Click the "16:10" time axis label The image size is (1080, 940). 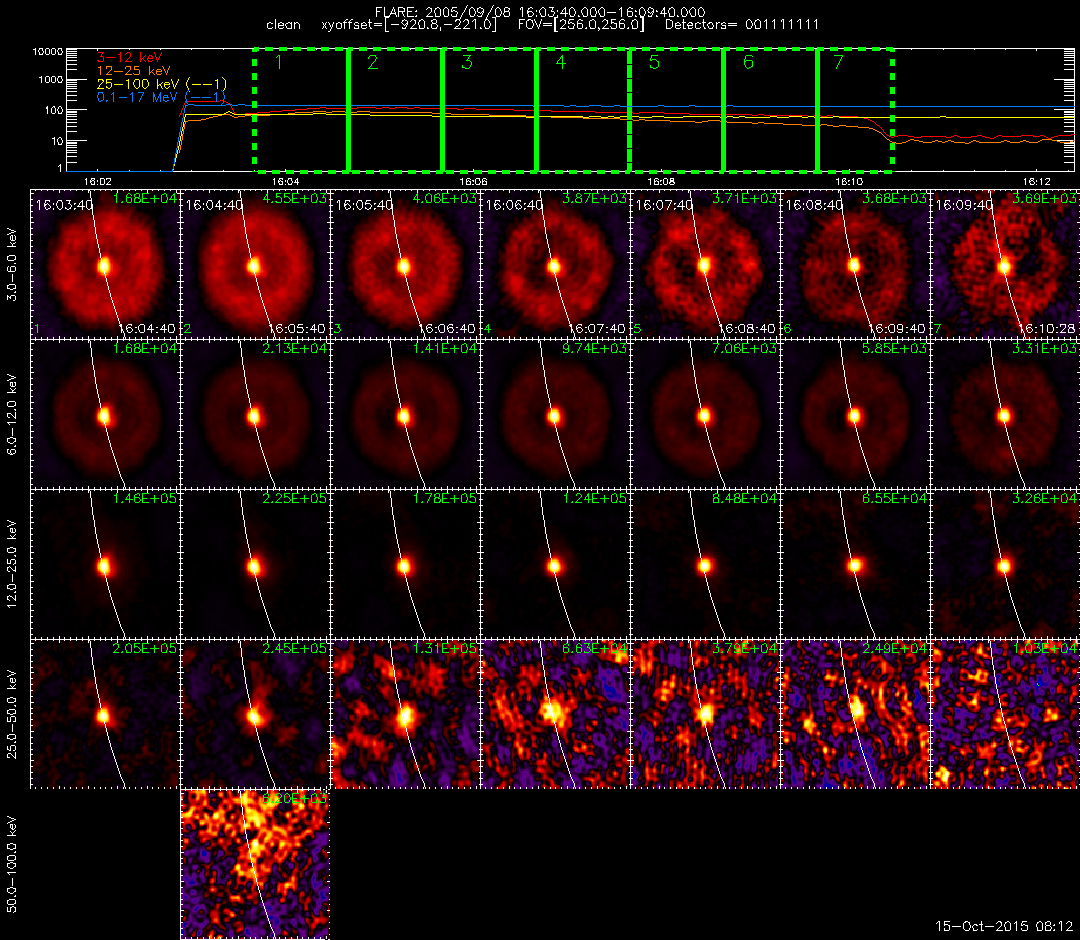849,181
